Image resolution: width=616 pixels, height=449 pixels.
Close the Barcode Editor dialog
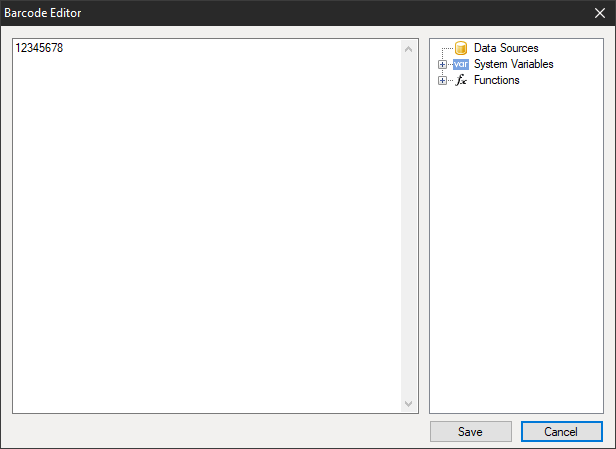click(598, 13)
